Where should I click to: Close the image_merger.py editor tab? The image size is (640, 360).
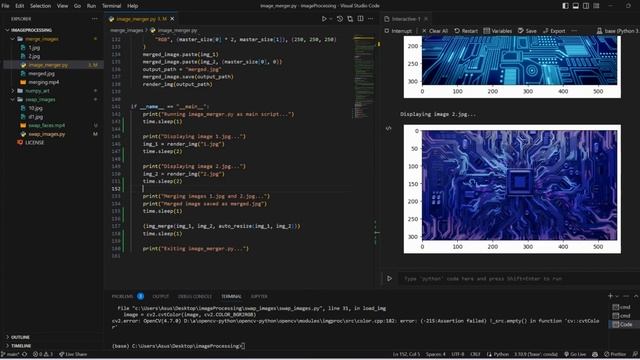coord(172,19)
